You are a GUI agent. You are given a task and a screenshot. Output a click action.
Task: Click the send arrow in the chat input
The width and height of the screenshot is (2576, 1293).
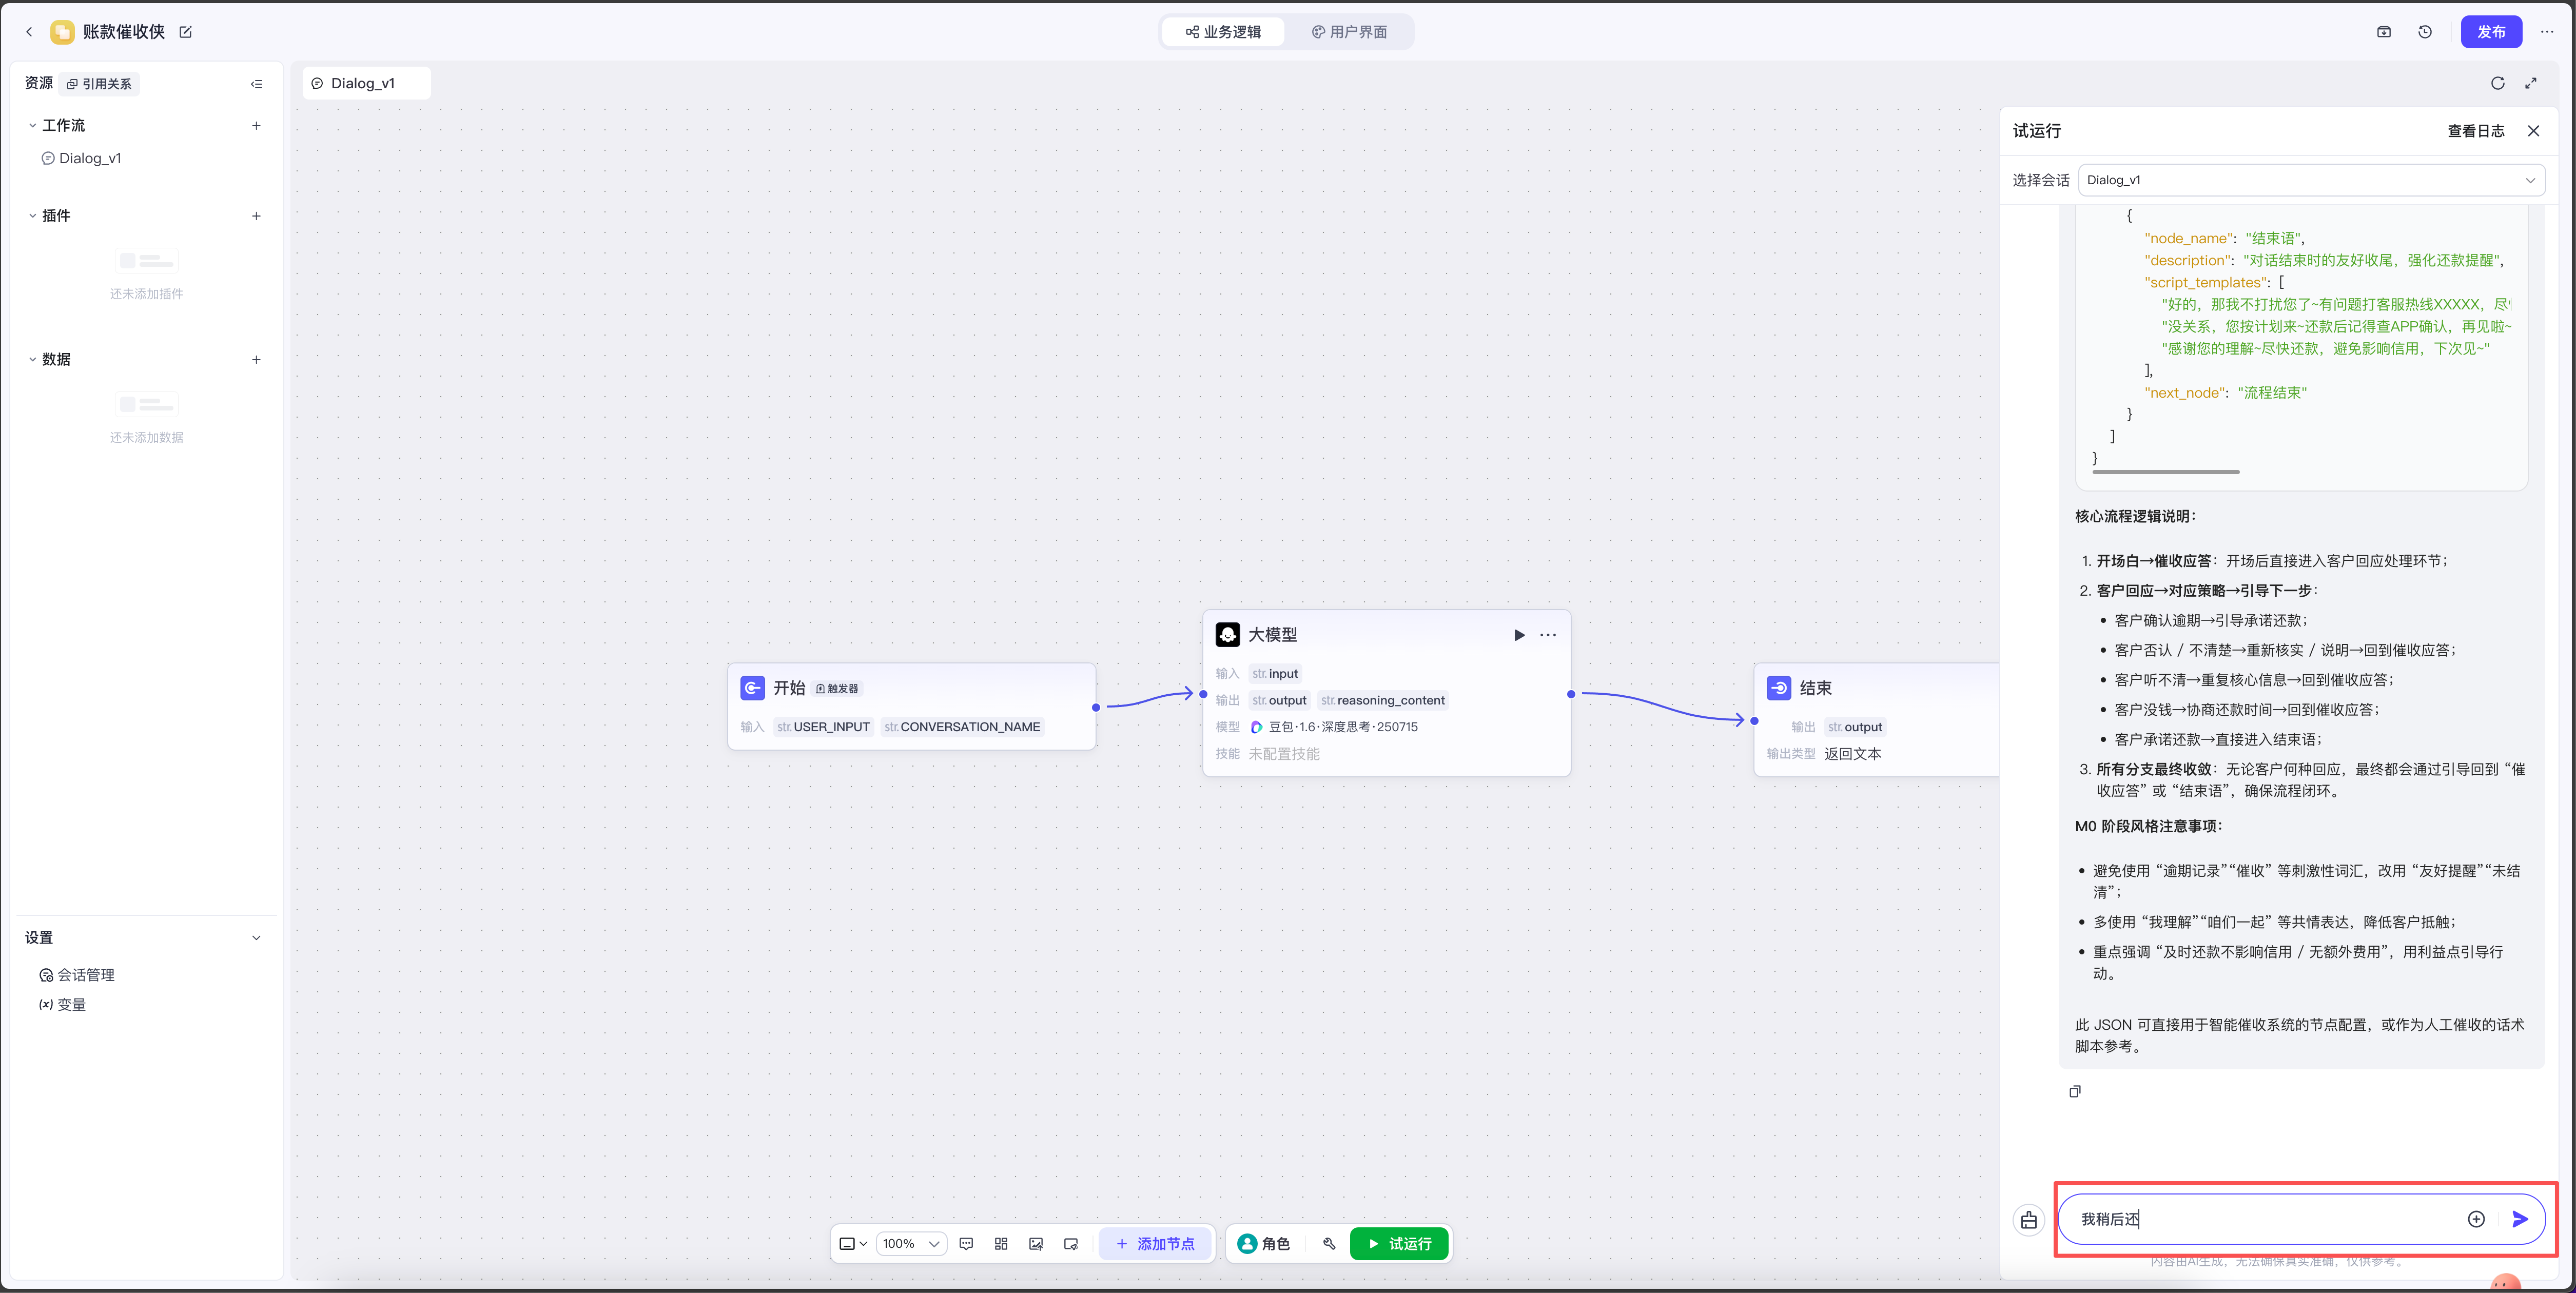(x=2520, y=1219)
